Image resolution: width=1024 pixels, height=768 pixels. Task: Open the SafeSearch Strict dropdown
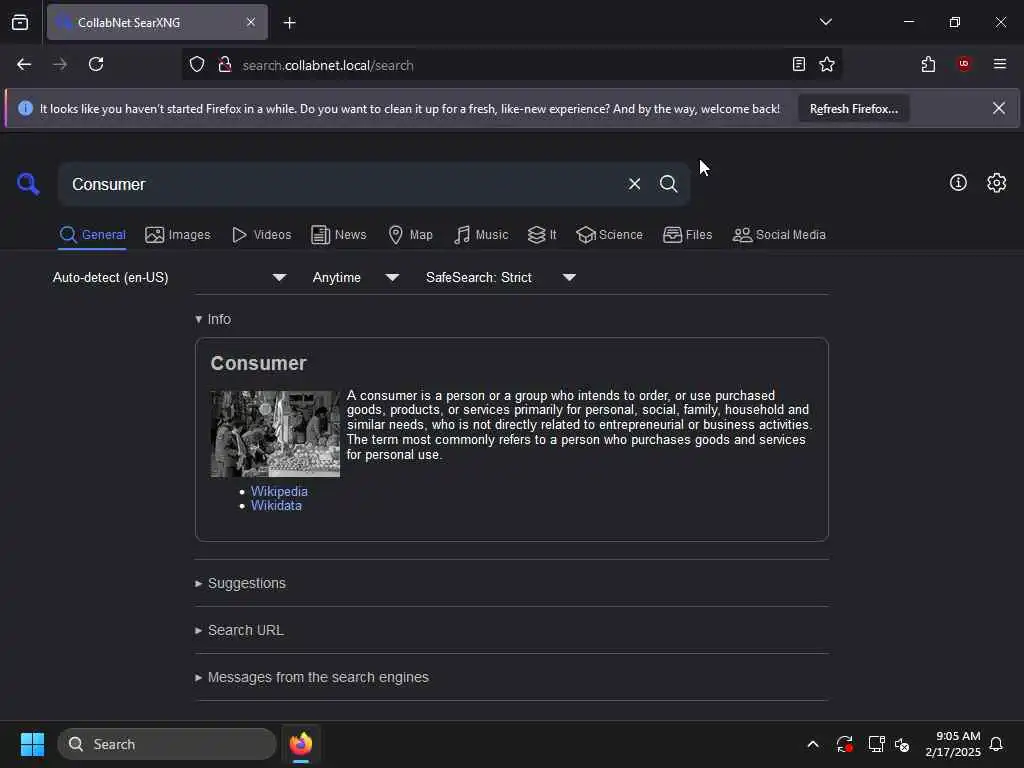501,278
